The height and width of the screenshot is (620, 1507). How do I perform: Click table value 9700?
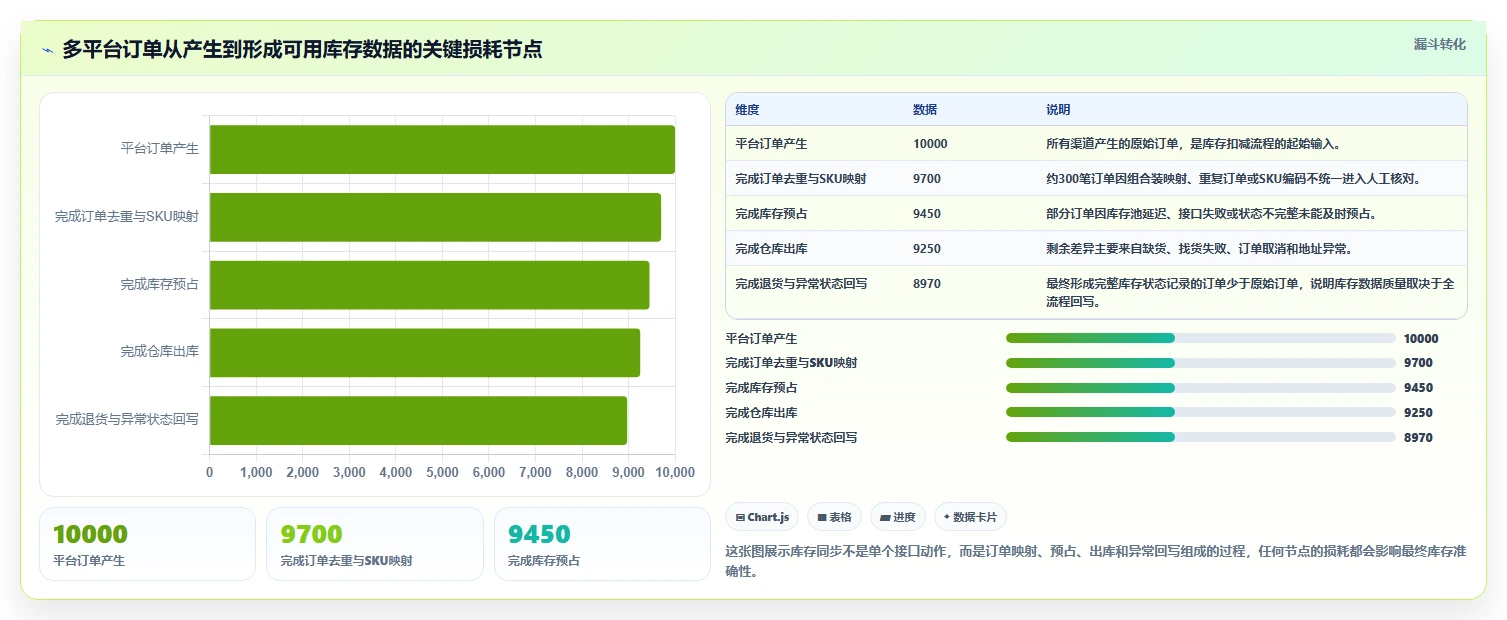[927, 179]
